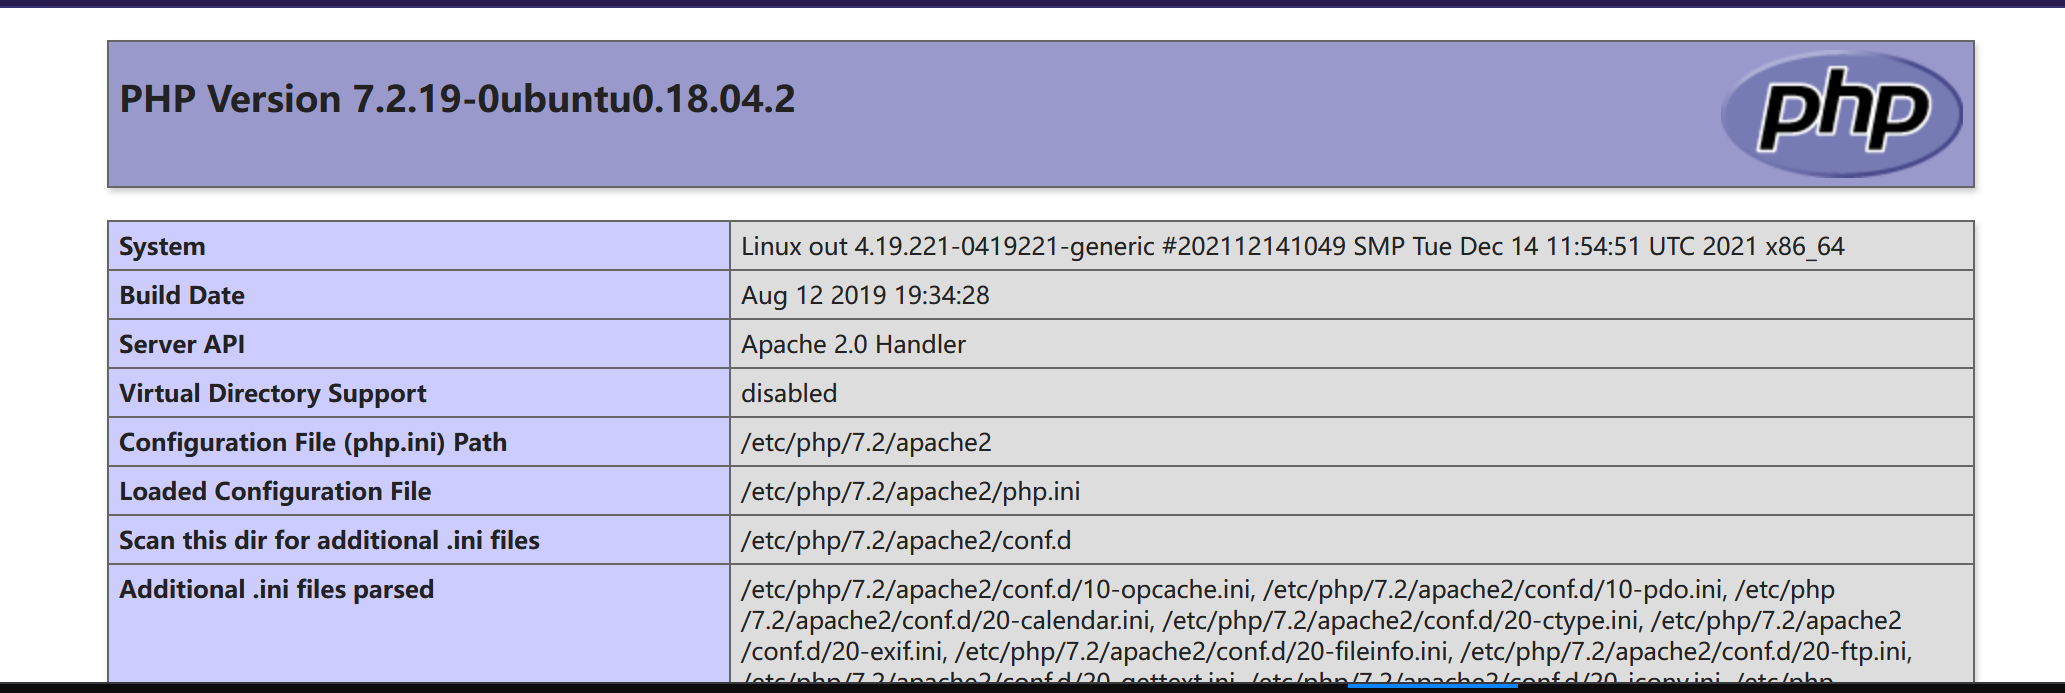Click the disabled value cell

(1352, 393)
